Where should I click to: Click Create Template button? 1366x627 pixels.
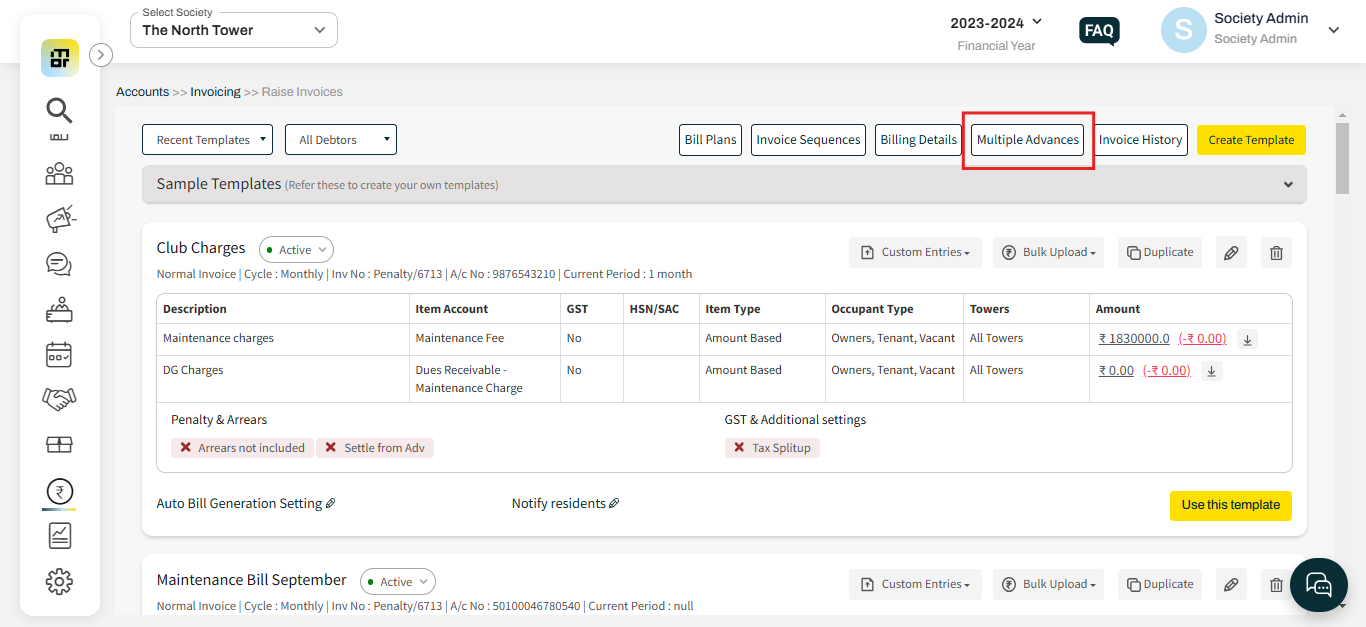point(1251,140)
